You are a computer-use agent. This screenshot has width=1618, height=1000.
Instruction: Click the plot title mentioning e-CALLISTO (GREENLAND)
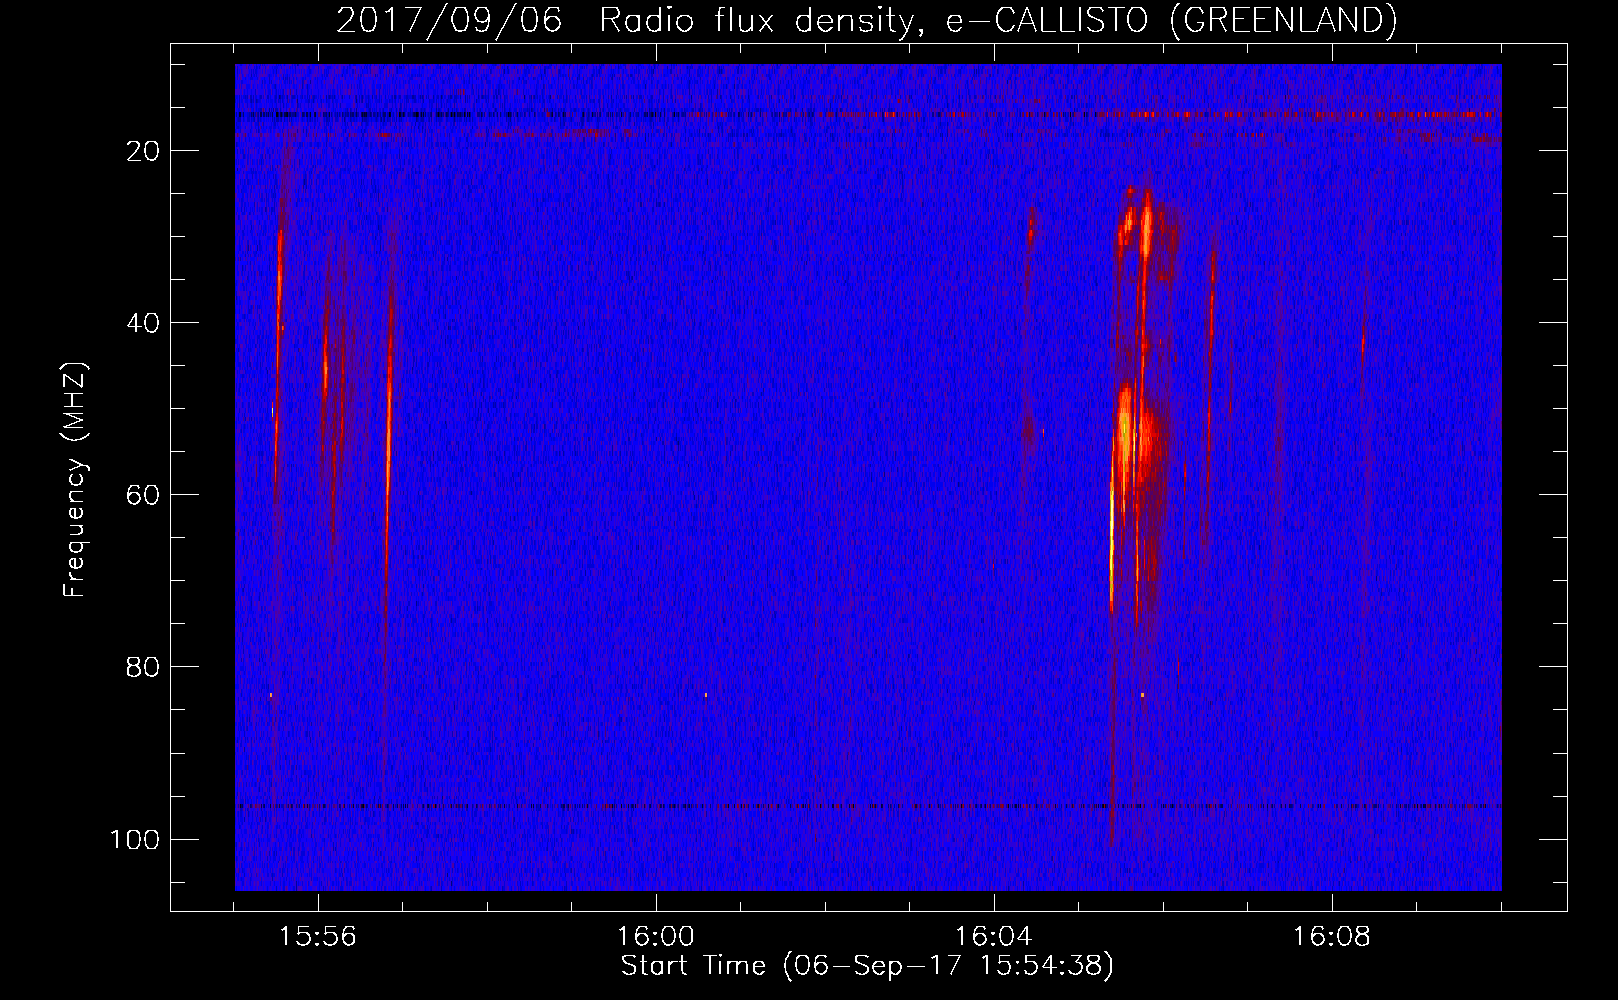click(x=866, y=20)
